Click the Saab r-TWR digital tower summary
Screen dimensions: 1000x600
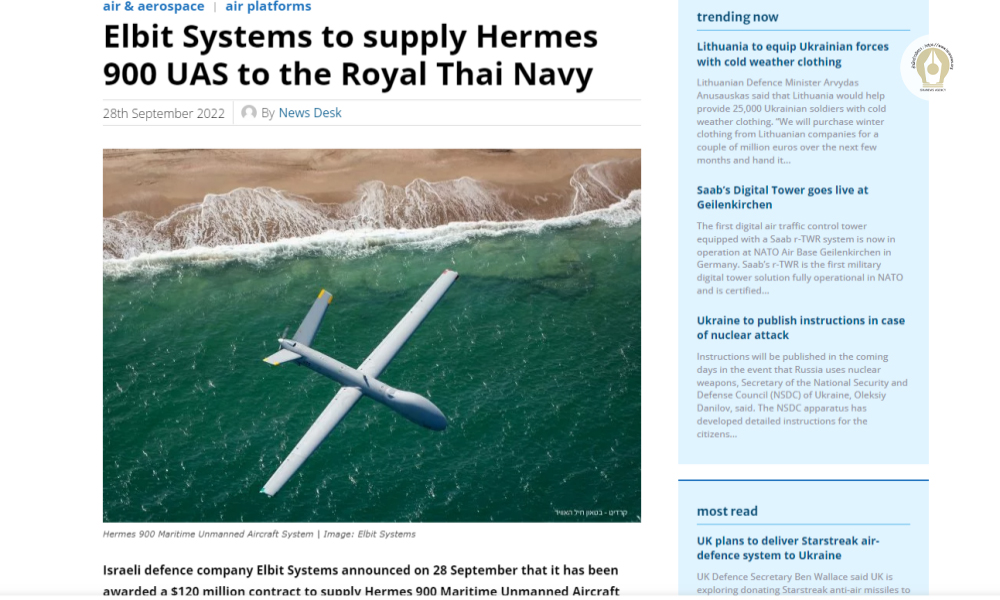tap(800, 258)
